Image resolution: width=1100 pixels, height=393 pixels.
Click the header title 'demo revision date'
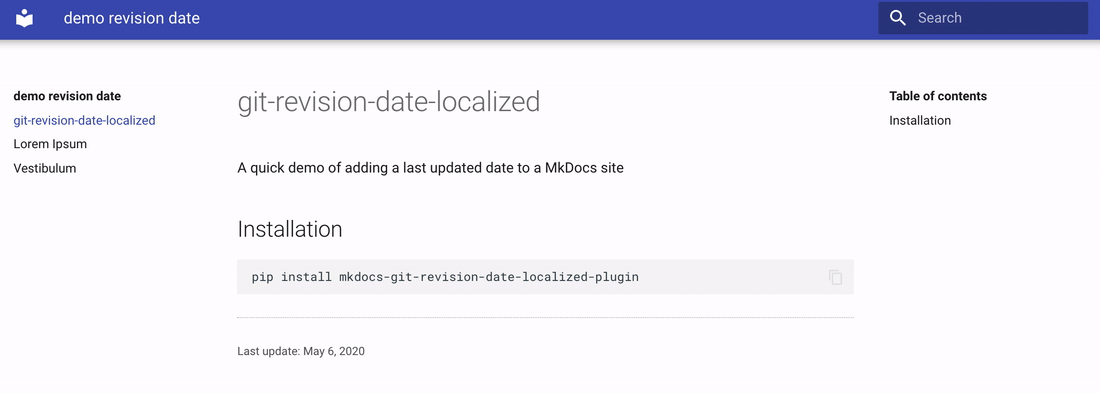[x=132, y=18]
